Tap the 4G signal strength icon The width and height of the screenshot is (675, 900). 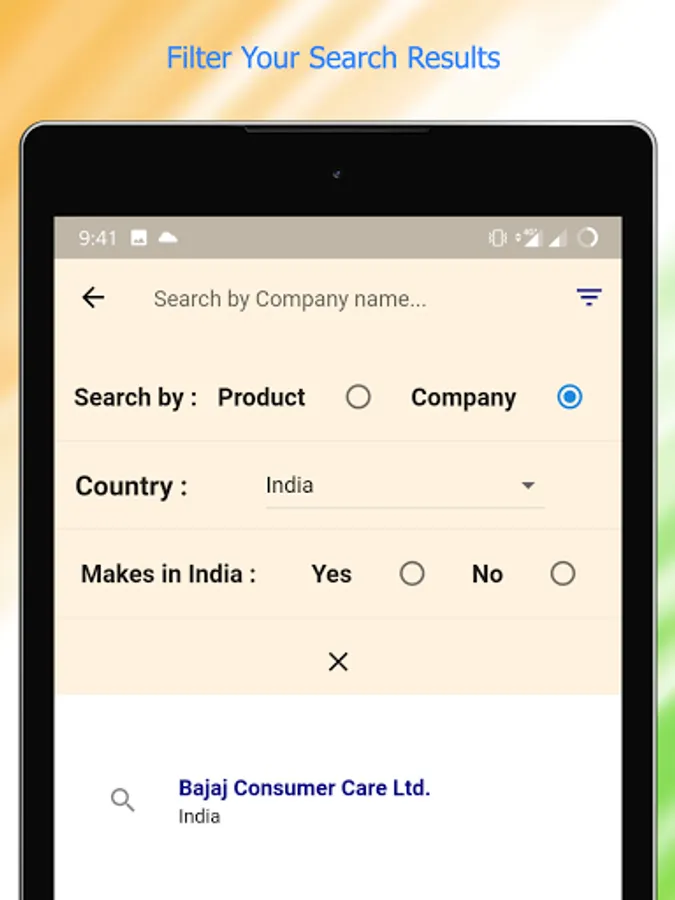tap(529, 238)
